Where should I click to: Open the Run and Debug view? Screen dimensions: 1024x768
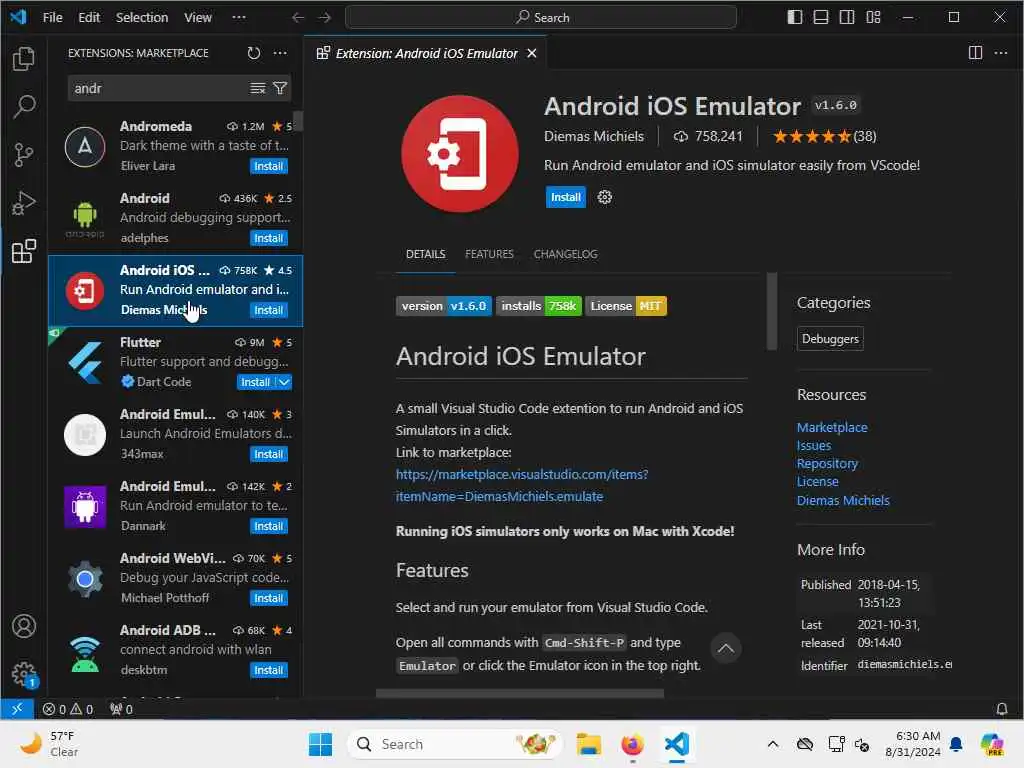(x=24, y=203)
